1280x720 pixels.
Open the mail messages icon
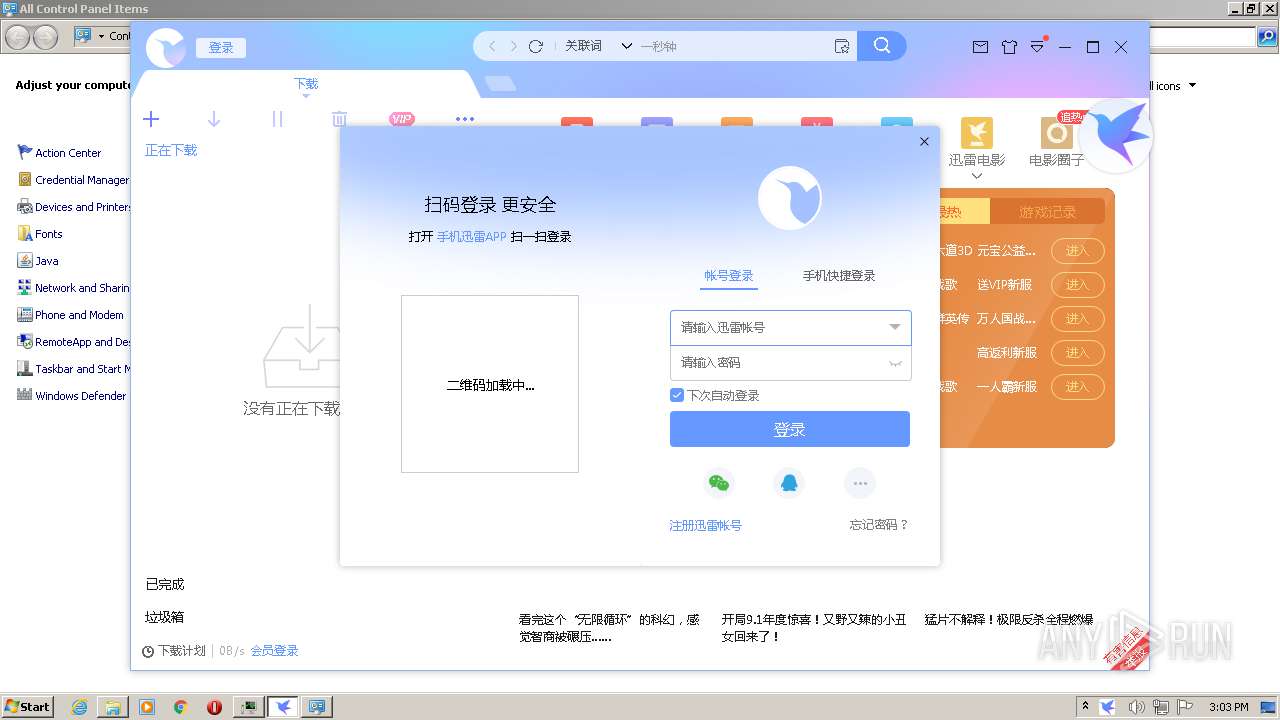click(x=980, y=47)
